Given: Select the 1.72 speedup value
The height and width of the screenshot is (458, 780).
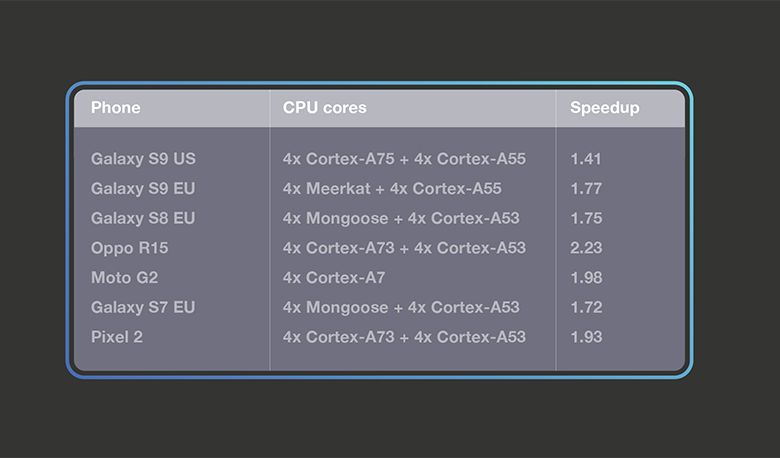Looking at the screenshot, I should coord(586,308).
